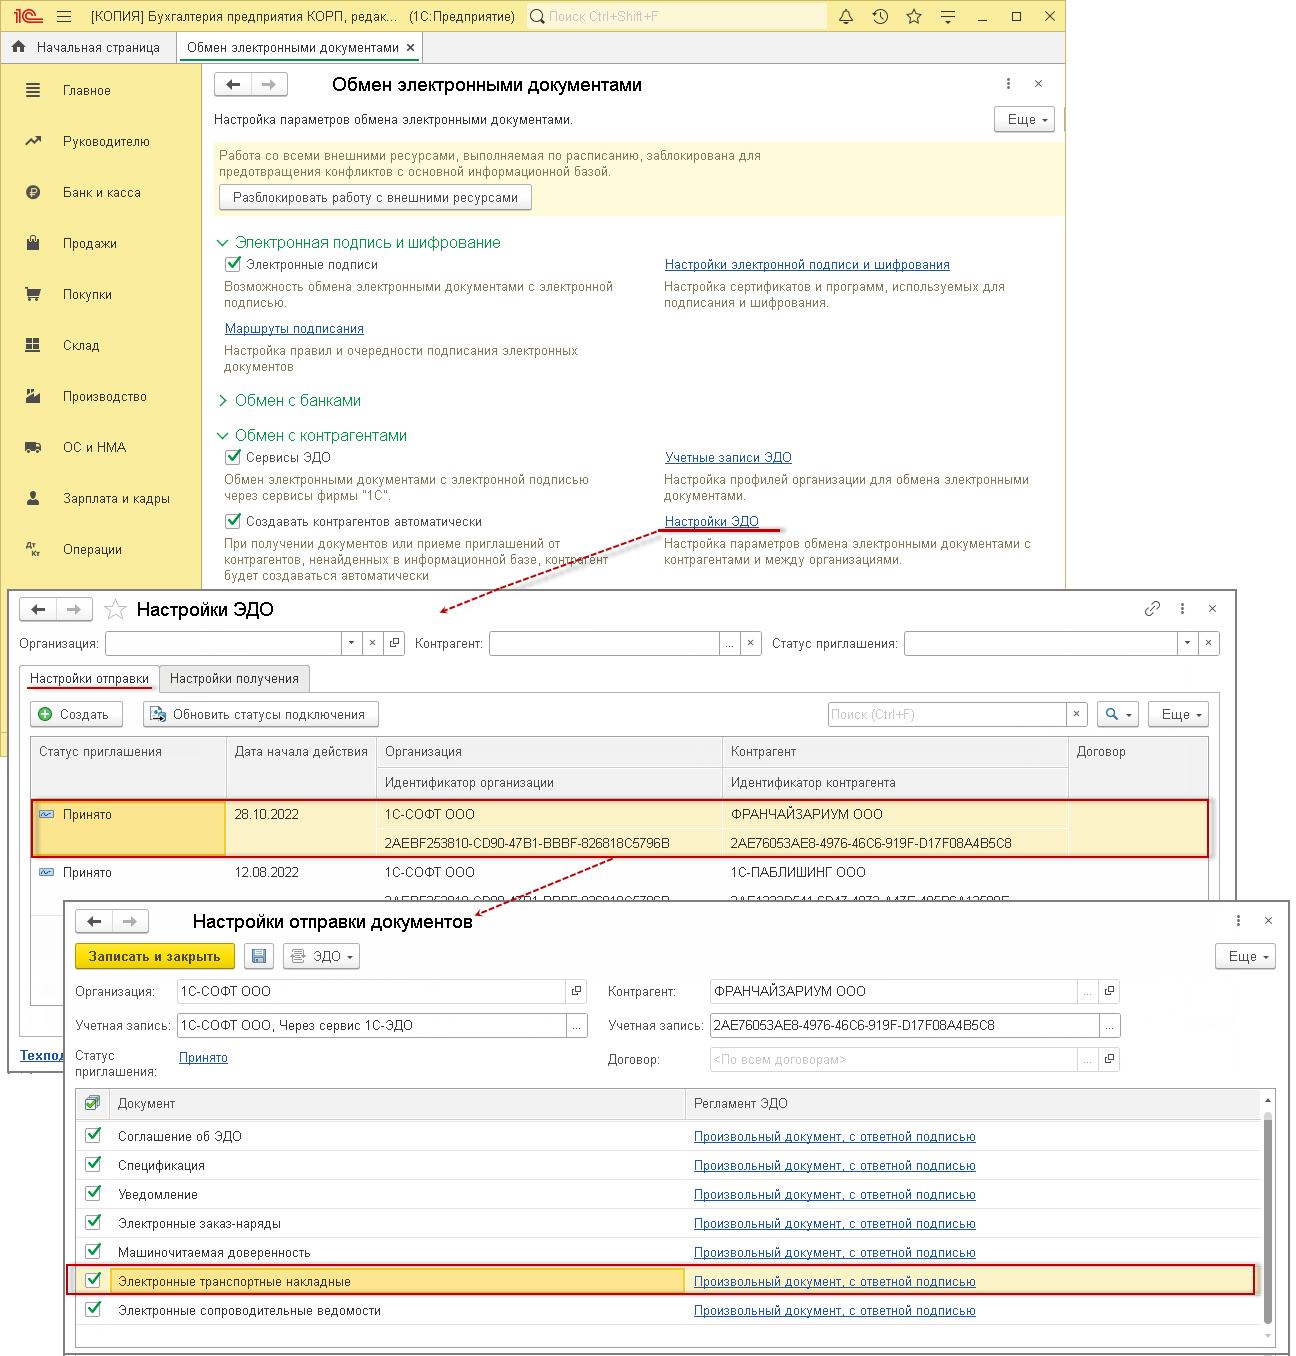Open Еще menu in Настройки отправки документов
Image resolution: width=1296 pixels, height=1356 pixels.
pos(1245,956)
